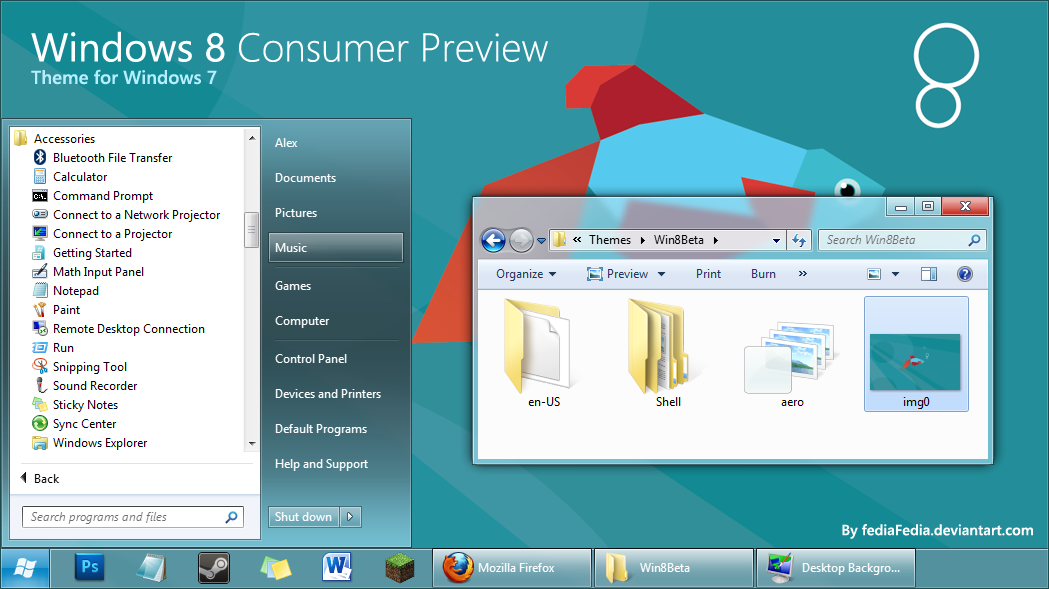Open Notepad from Accessories list
Viewport: 1049px width, 589px height.
66,290
